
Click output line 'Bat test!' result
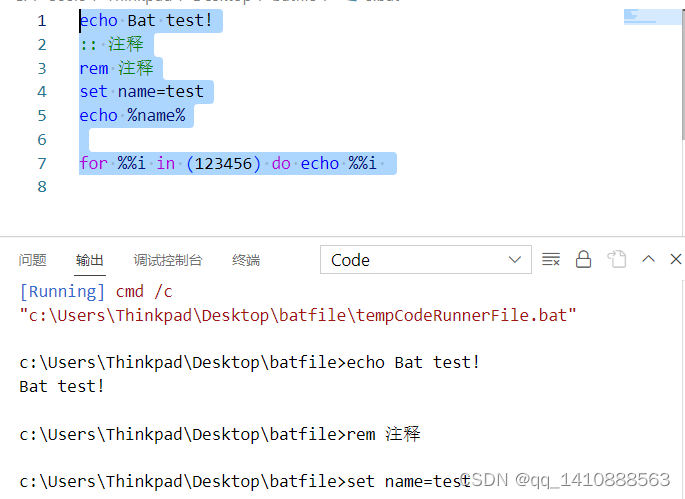62,386
